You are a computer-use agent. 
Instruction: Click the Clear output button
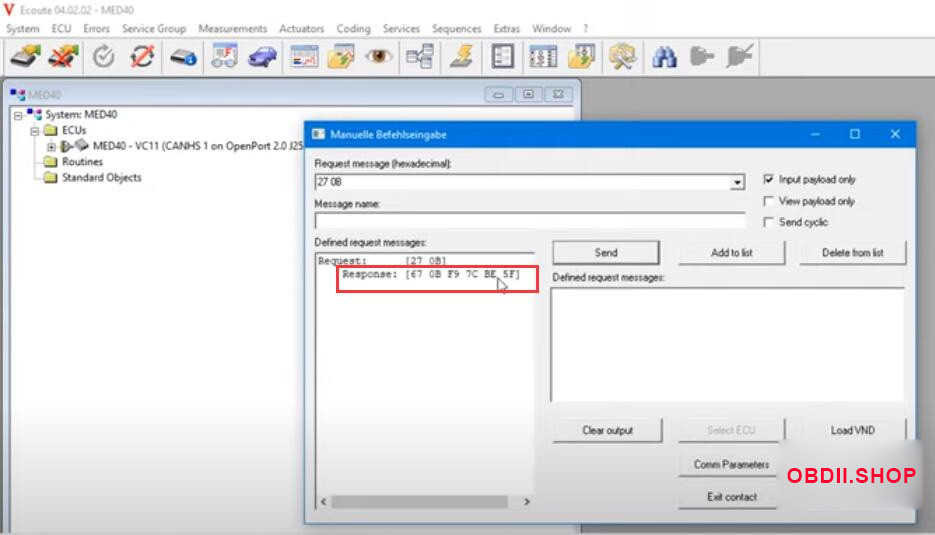[607, 431]
